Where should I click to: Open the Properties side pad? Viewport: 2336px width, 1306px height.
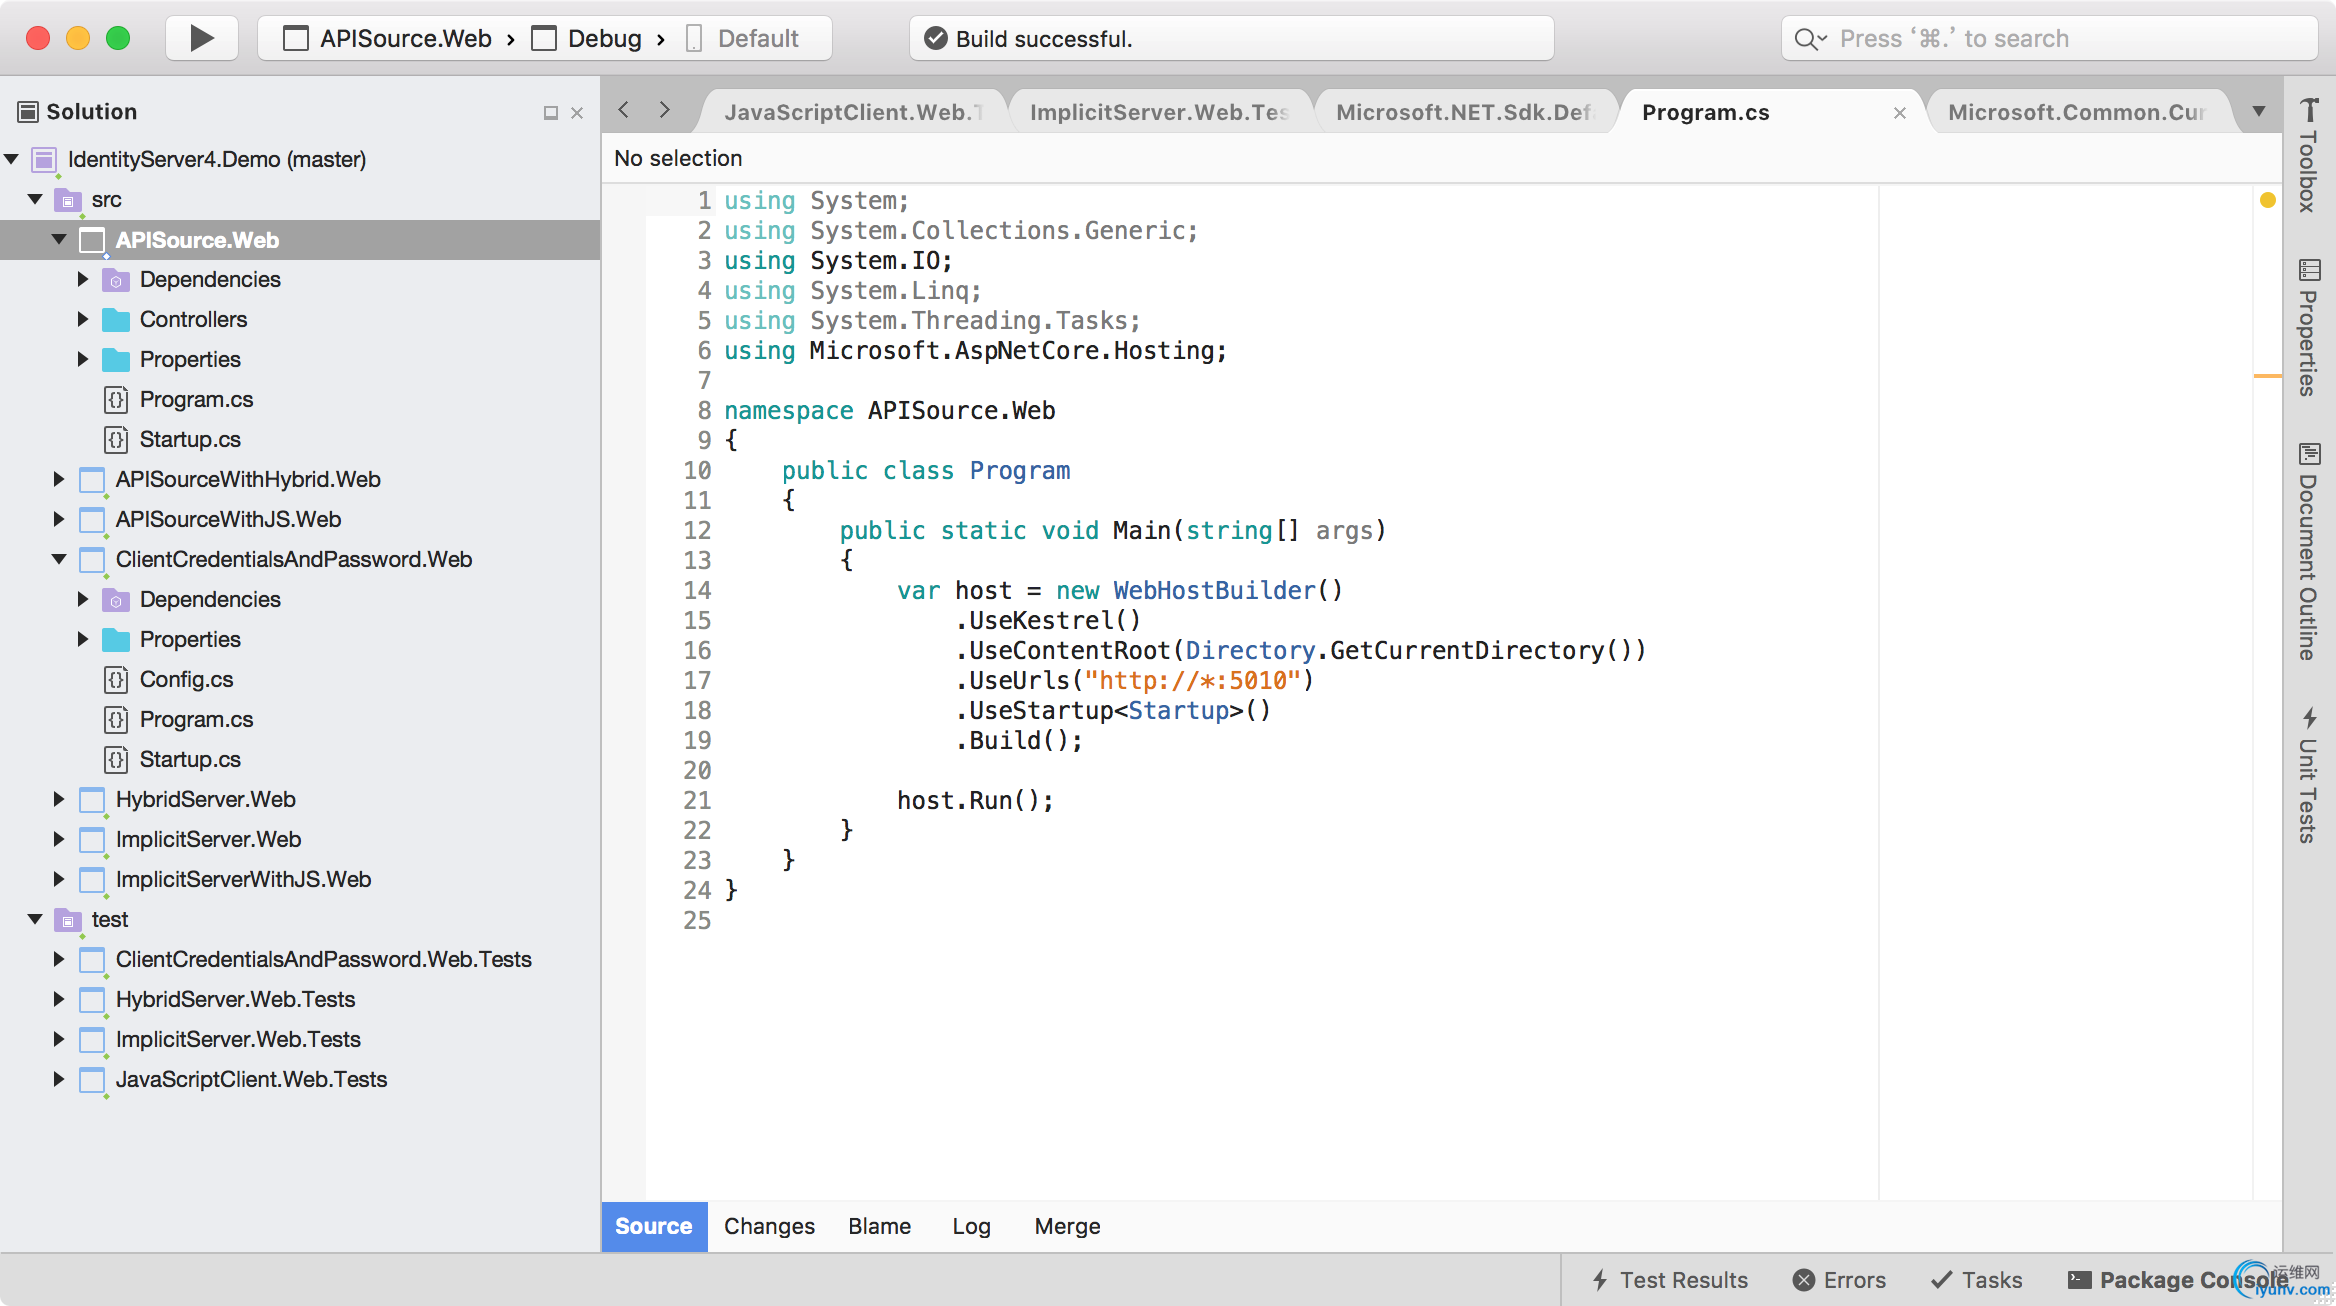click(x=2309, y=328)
